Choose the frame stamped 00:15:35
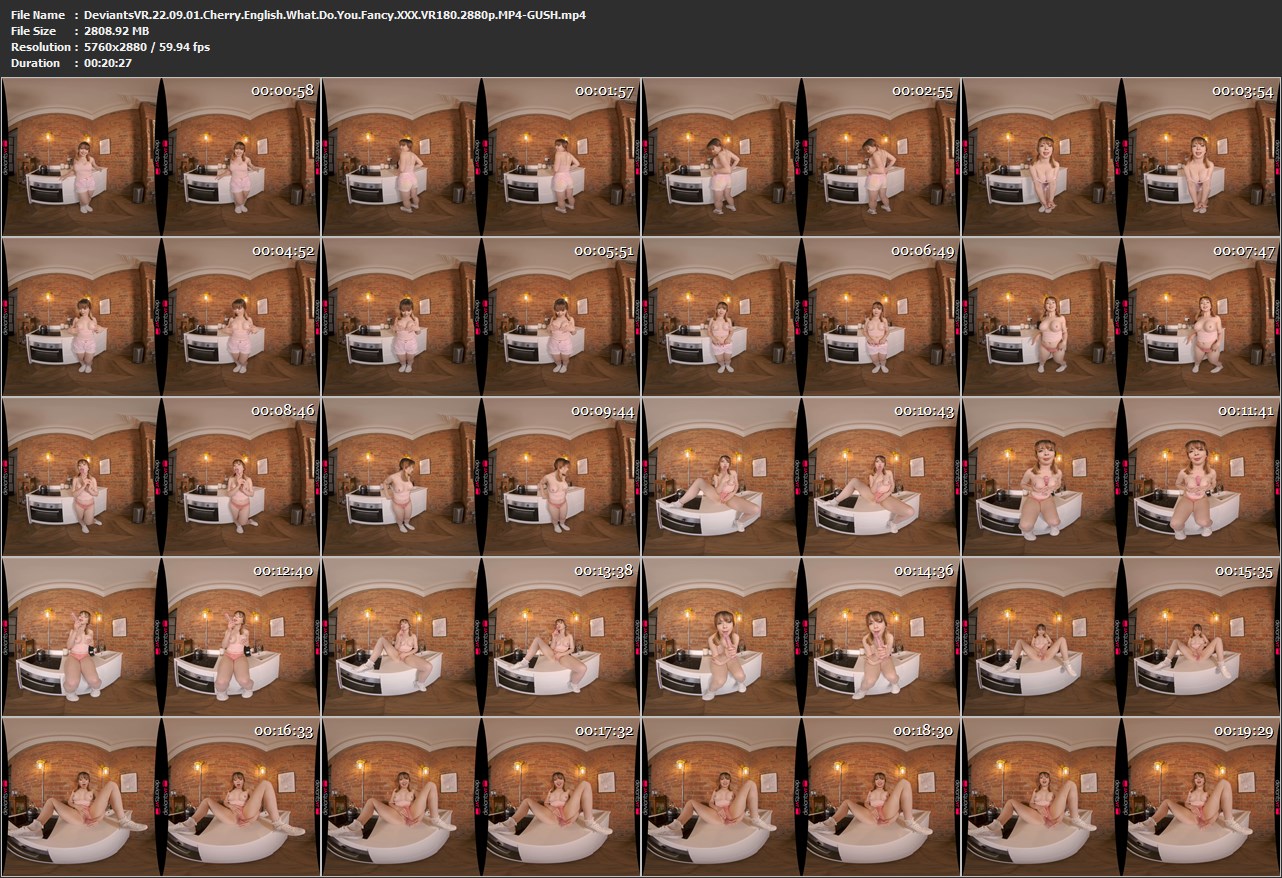 tap(1120, 636)
